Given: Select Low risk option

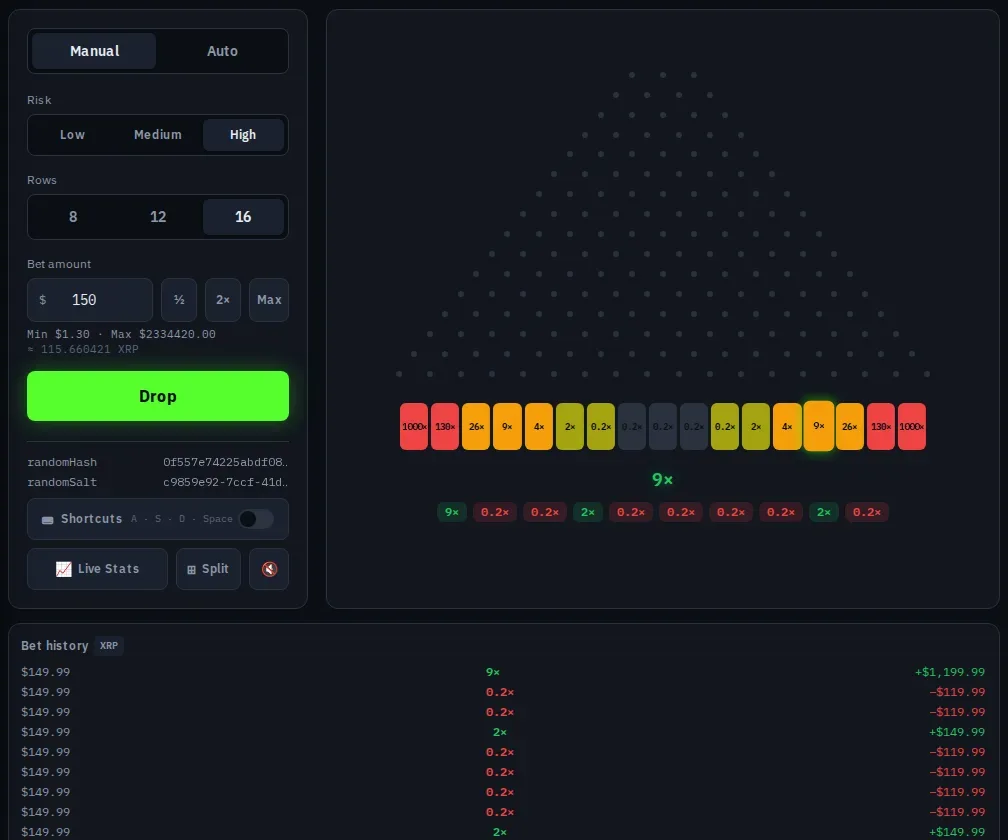Looking at the screenshot, I should (x=72, y=135).
